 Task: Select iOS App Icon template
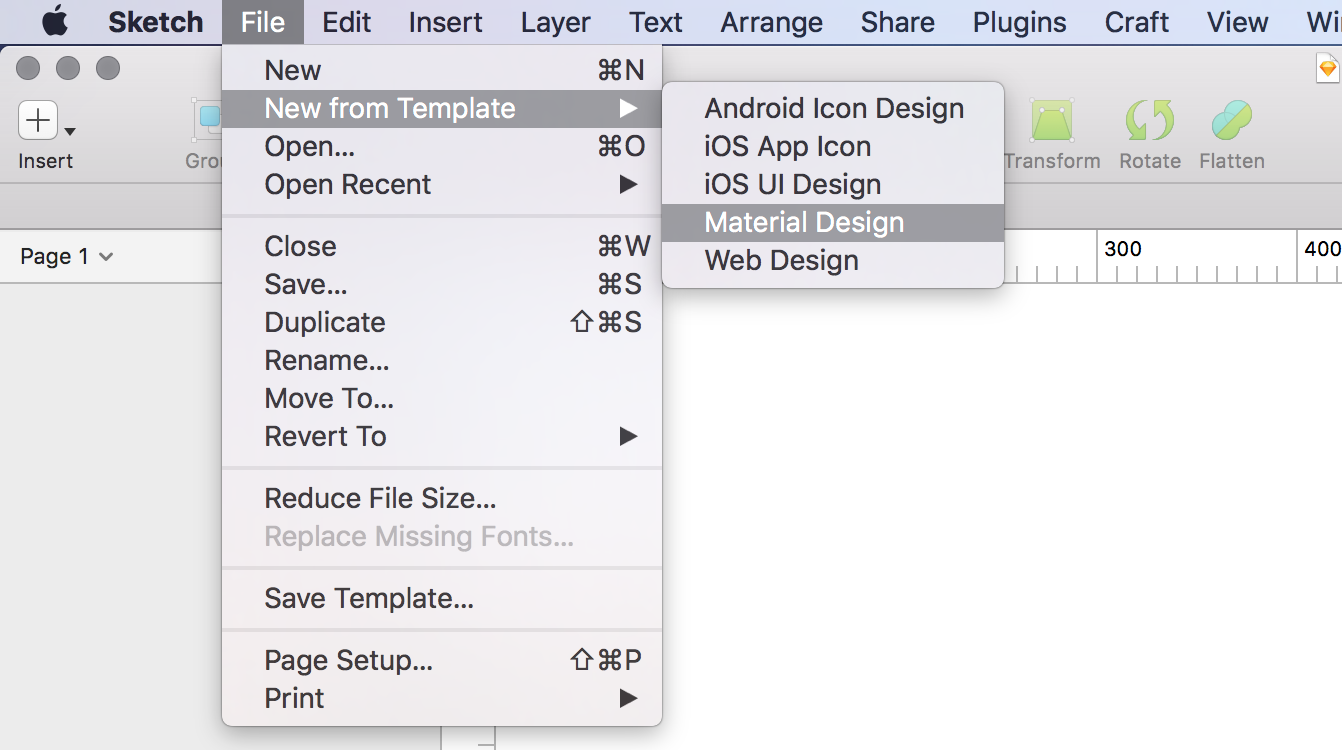pos(833,146)
